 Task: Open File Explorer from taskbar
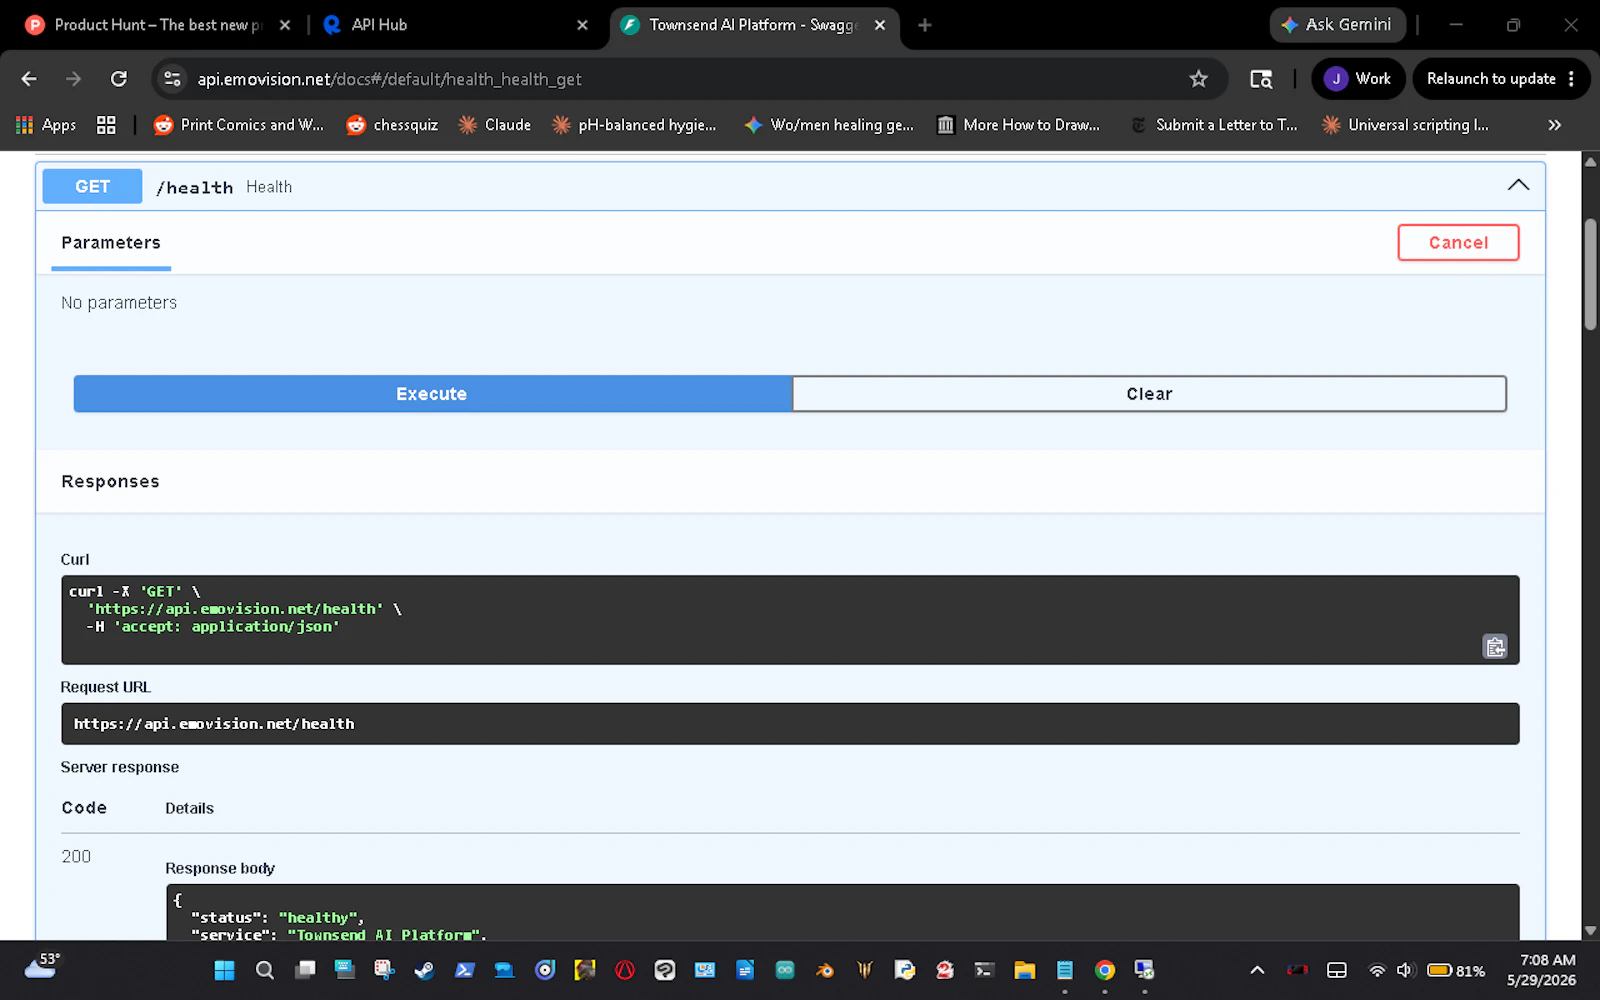[1024, 970]
